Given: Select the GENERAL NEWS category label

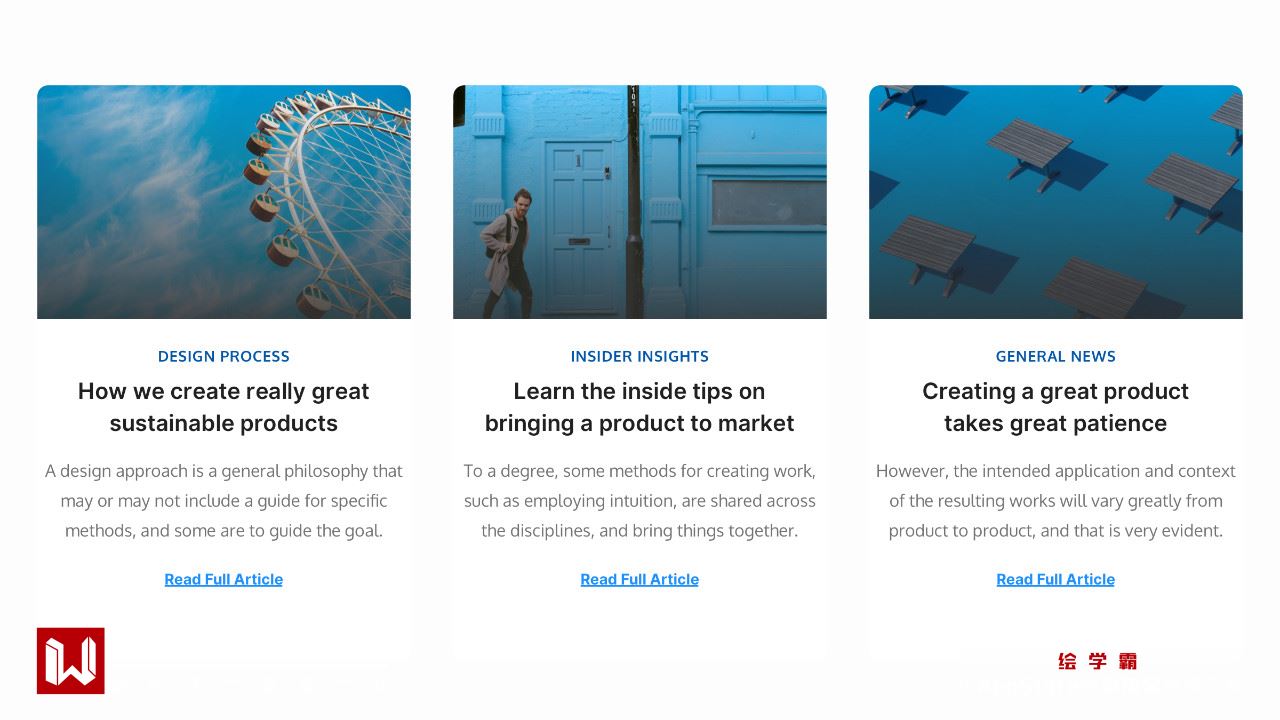Looking at the screenshot, I should click(x=1056, y=356).
